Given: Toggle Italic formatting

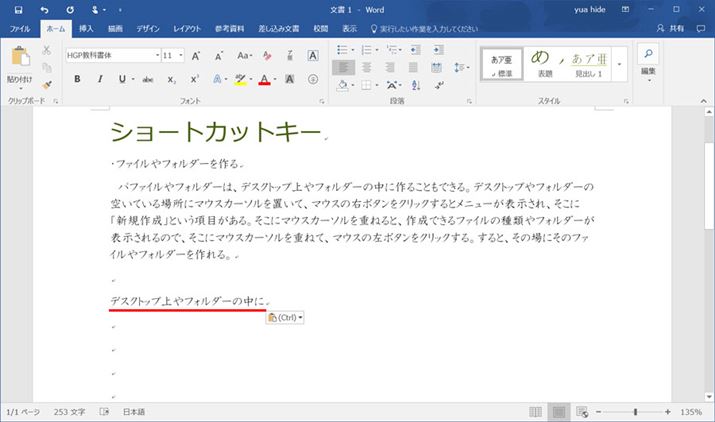Looking at the screenshot, I should [x=99, y=79].
